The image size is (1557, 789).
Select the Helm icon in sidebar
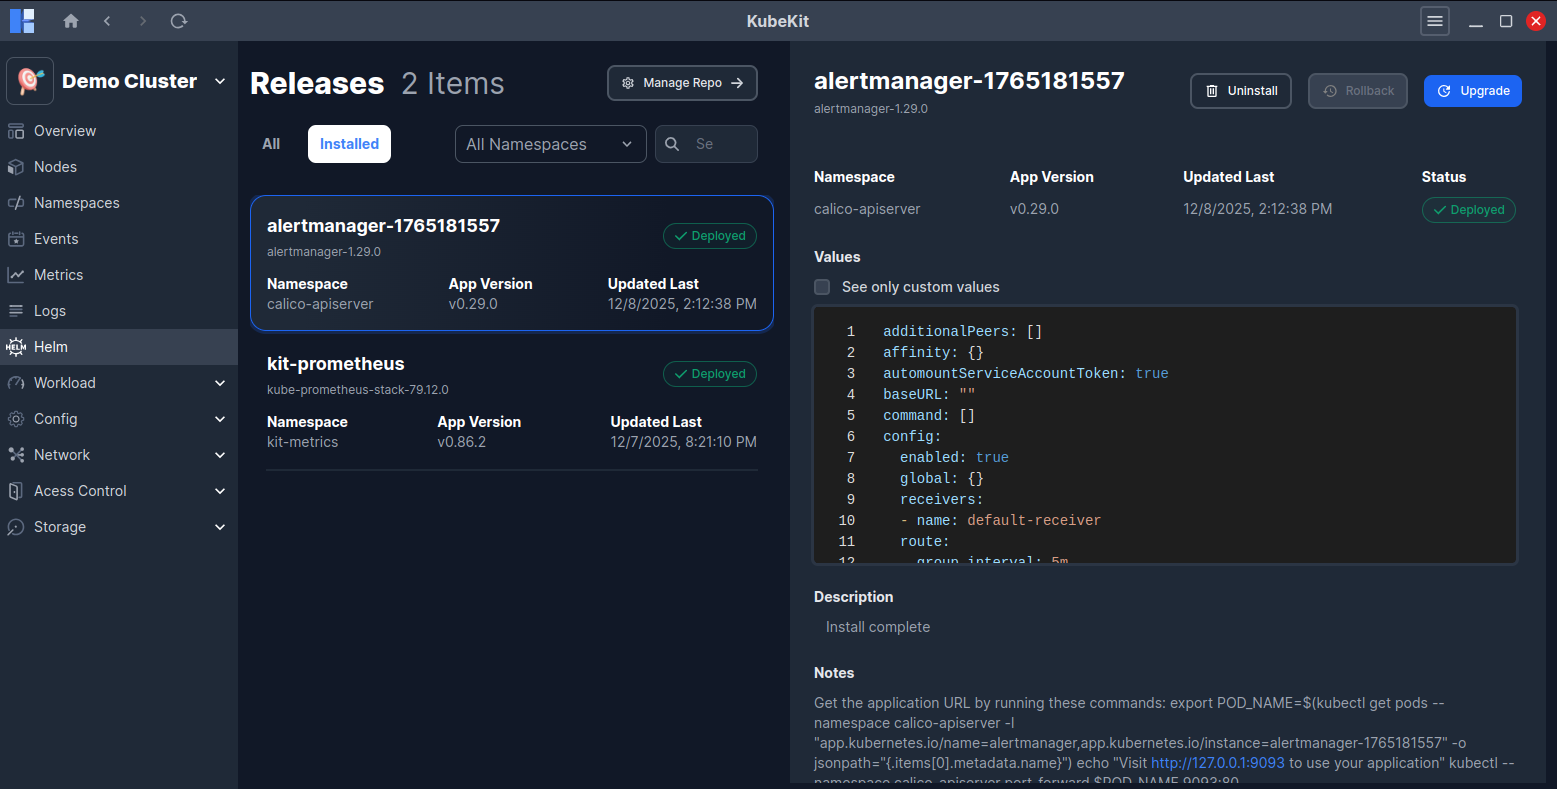click(16, 347)
